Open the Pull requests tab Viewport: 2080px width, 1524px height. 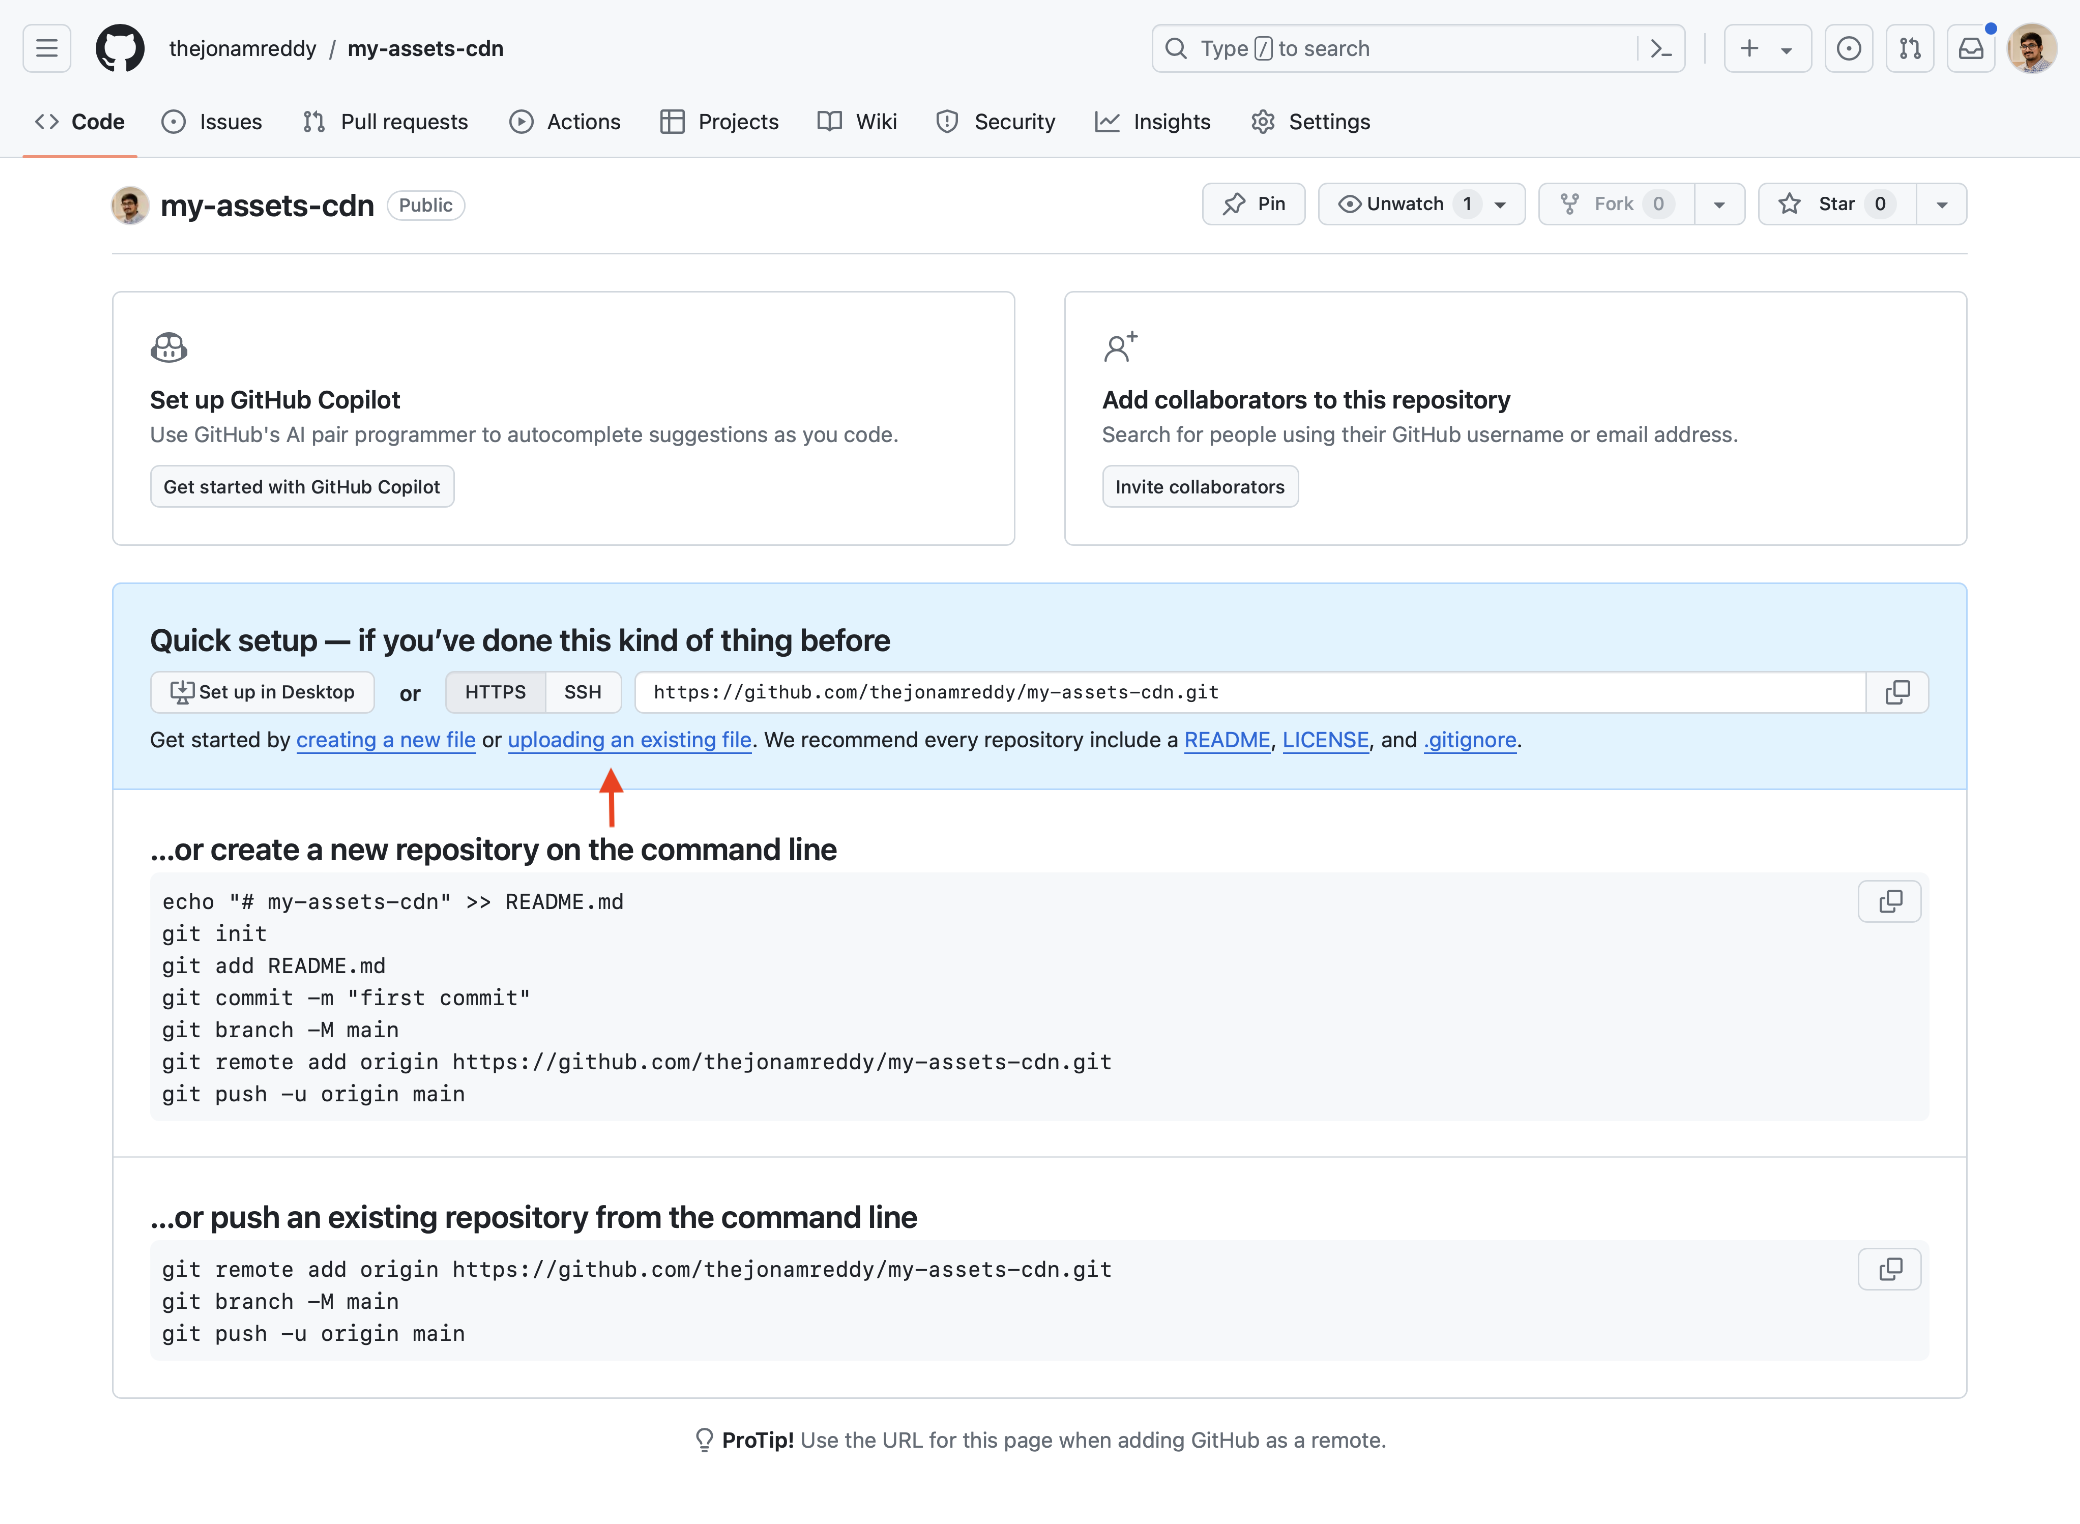(385, 121)
